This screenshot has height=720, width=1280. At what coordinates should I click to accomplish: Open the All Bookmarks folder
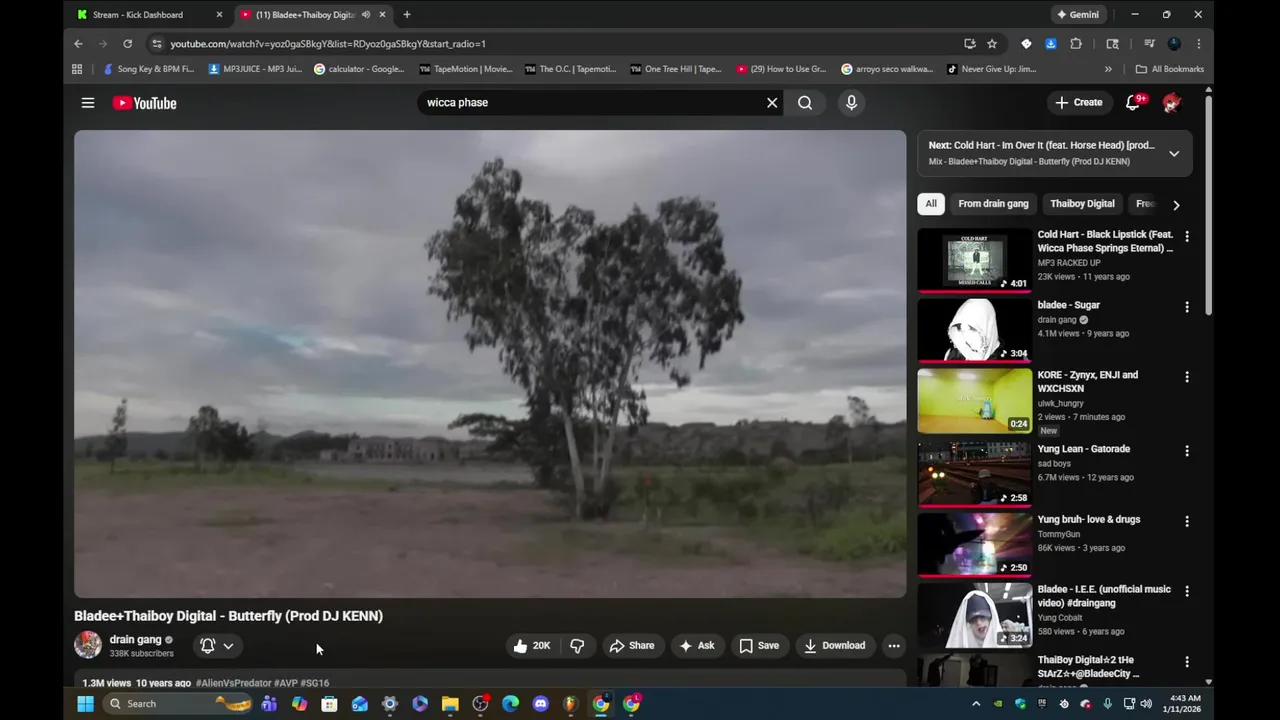coord(1169,69)
